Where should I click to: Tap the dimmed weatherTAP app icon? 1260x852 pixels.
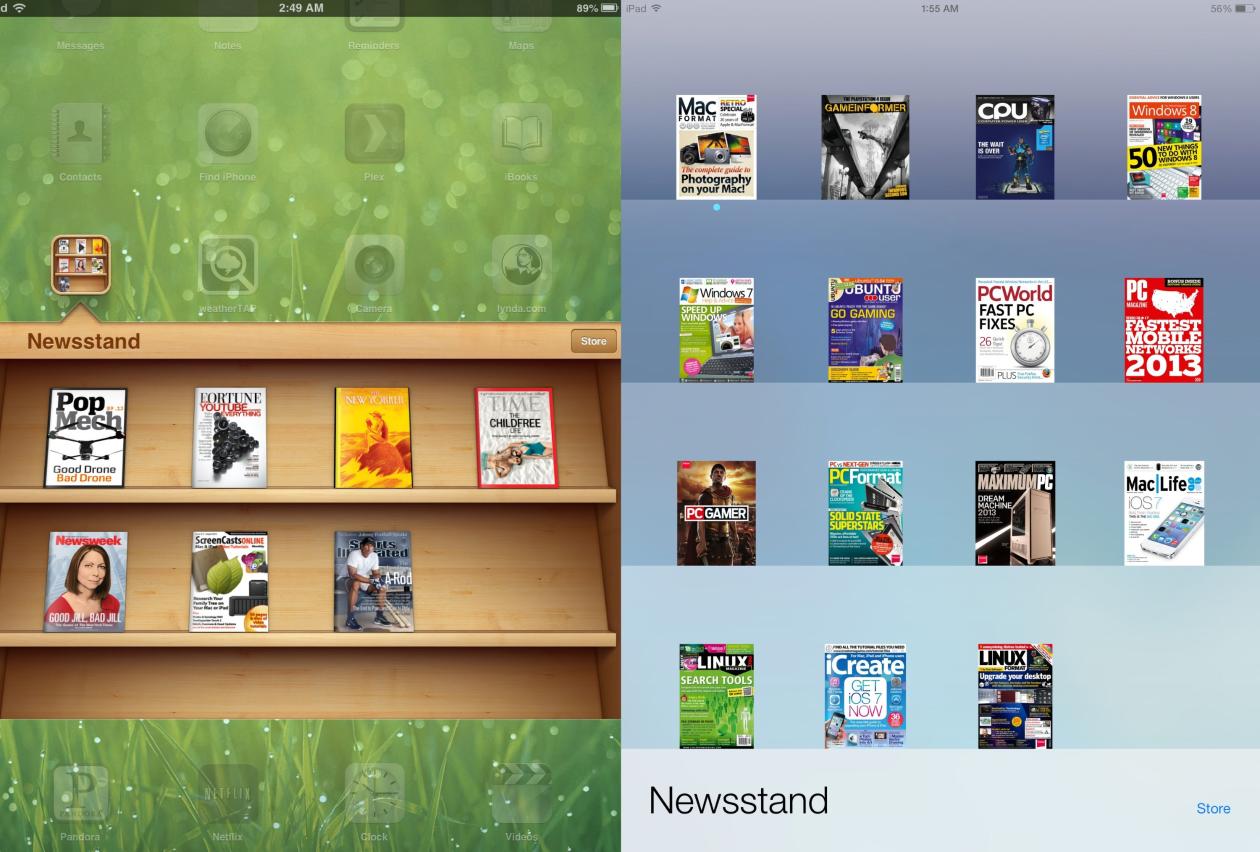[227, 265]
